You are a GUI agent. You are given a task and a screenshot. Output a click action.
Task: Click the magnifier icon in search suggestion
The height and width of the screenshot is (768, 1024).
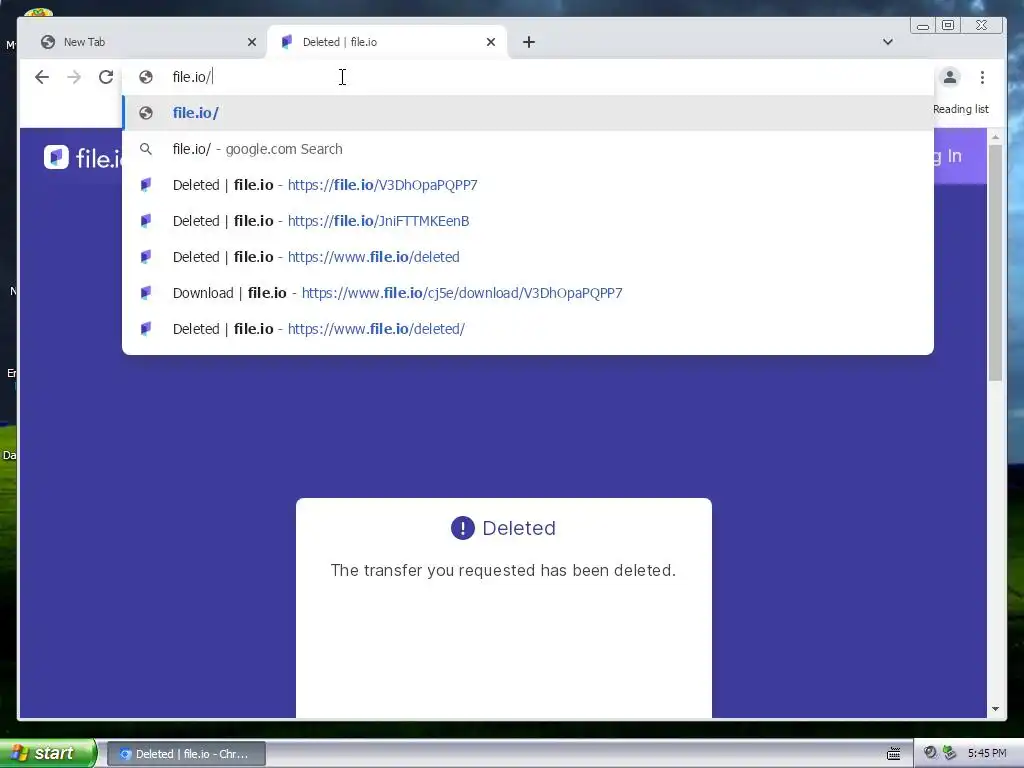tap(146, 149)
